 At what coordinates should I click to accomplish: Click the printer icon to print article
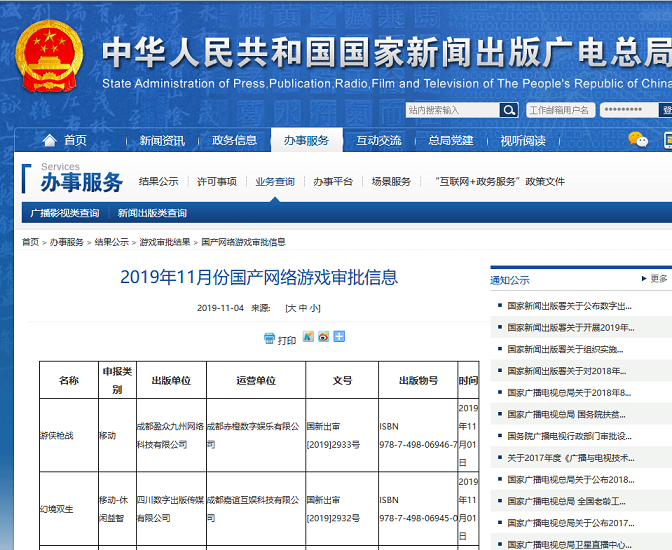pos(270,339)
